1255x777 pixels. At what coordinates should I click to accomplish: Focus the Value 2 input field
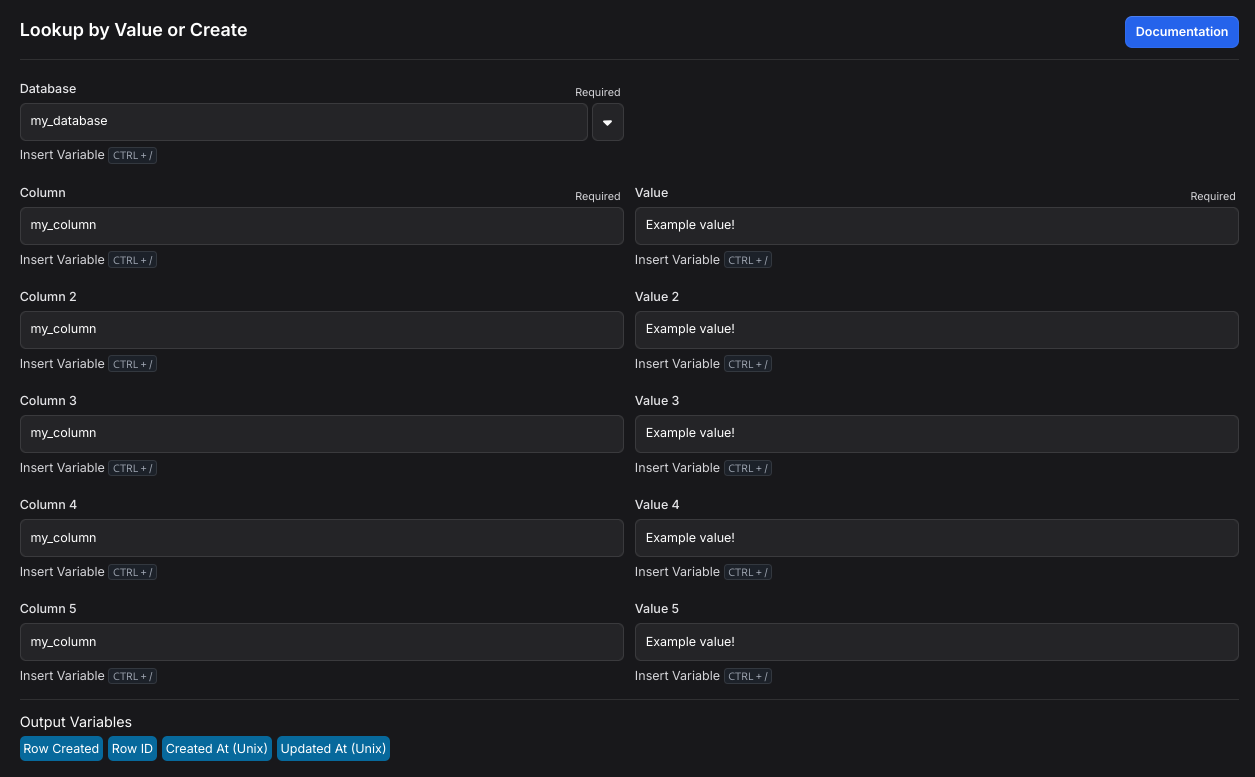coord(937,330)
